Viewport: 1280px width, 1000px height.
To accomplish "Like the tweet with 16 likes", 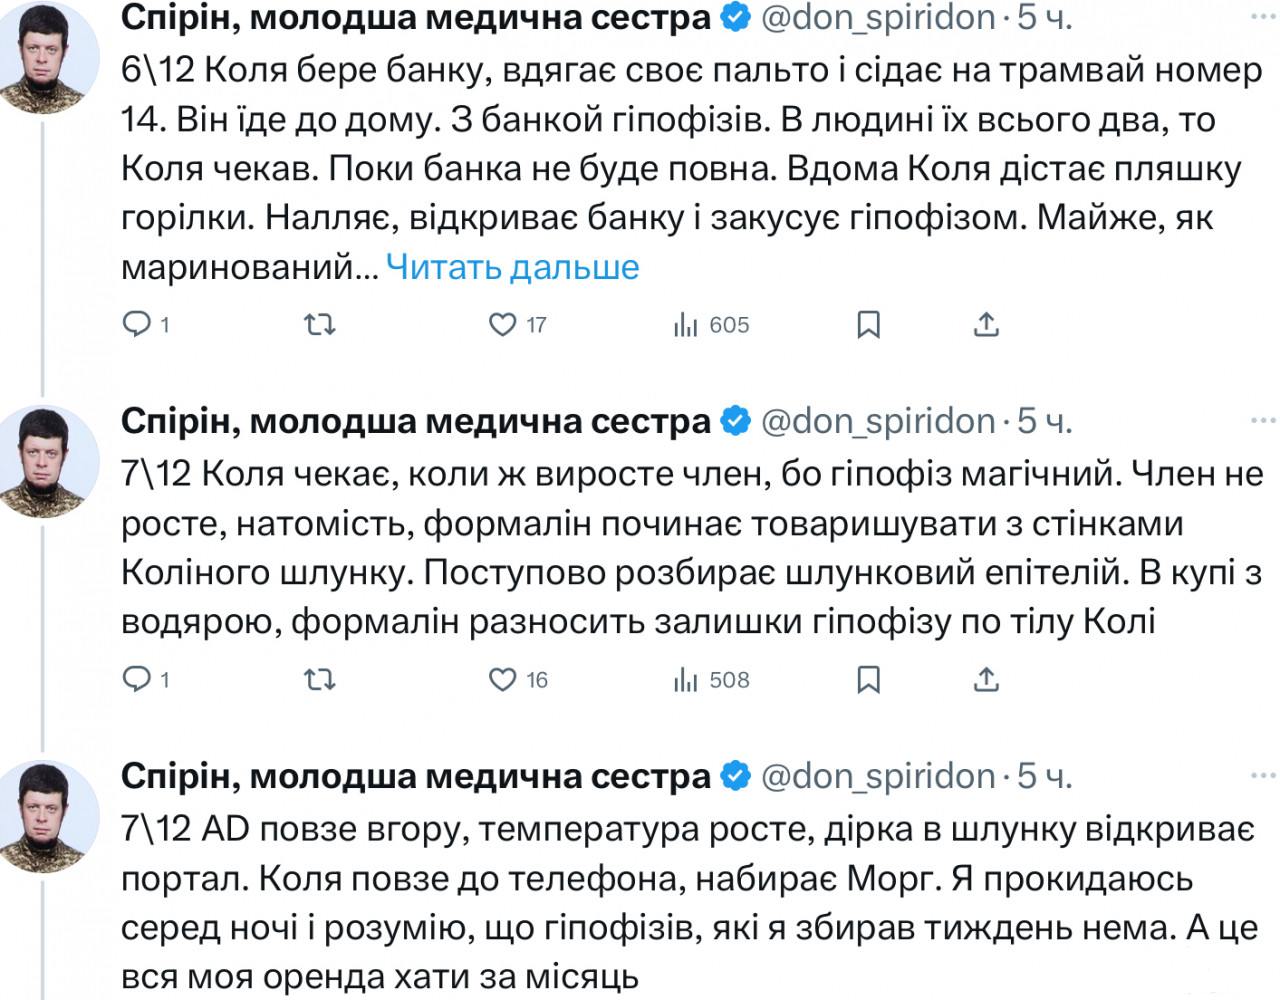I will click(x=502, y=680).
